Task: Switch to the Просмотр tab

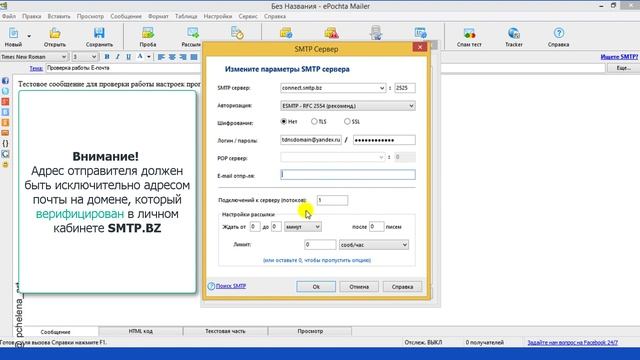Action: (x=310, y=331)
